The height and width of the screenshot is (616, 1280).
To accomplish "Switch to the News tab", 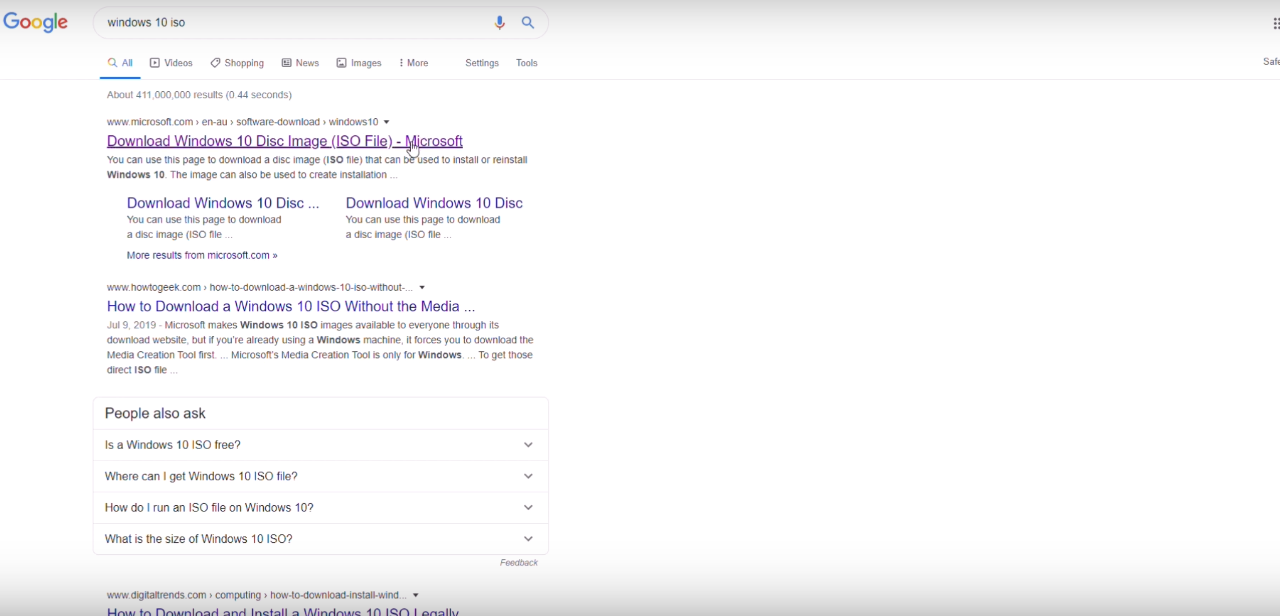I will [x=300, y=63].
